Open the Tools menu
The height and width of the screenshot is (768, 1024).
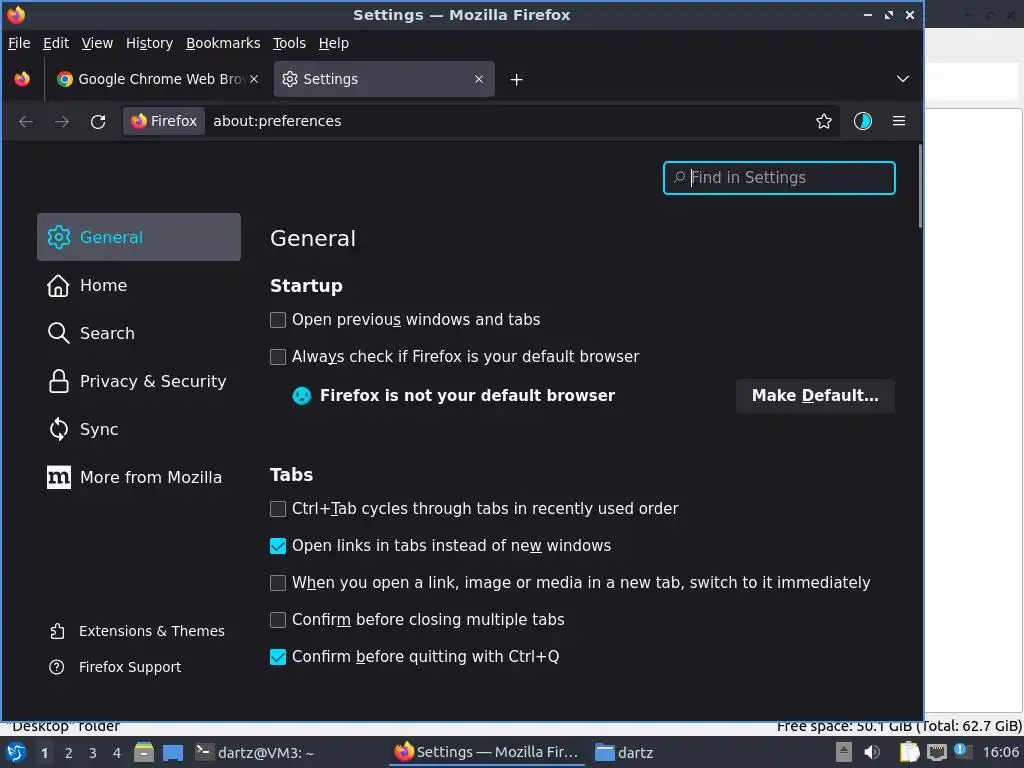[x=289, y=43]
